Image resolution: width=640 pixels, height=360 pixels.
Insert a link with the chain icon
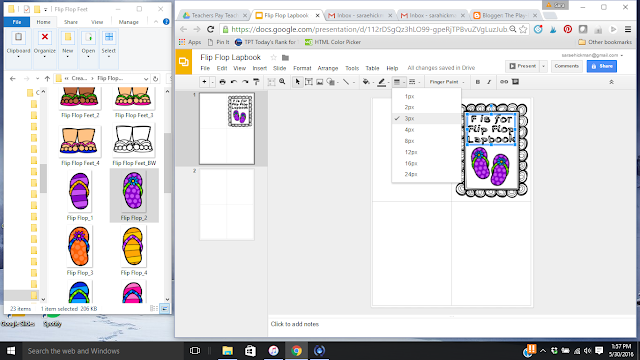coord(504,82)
